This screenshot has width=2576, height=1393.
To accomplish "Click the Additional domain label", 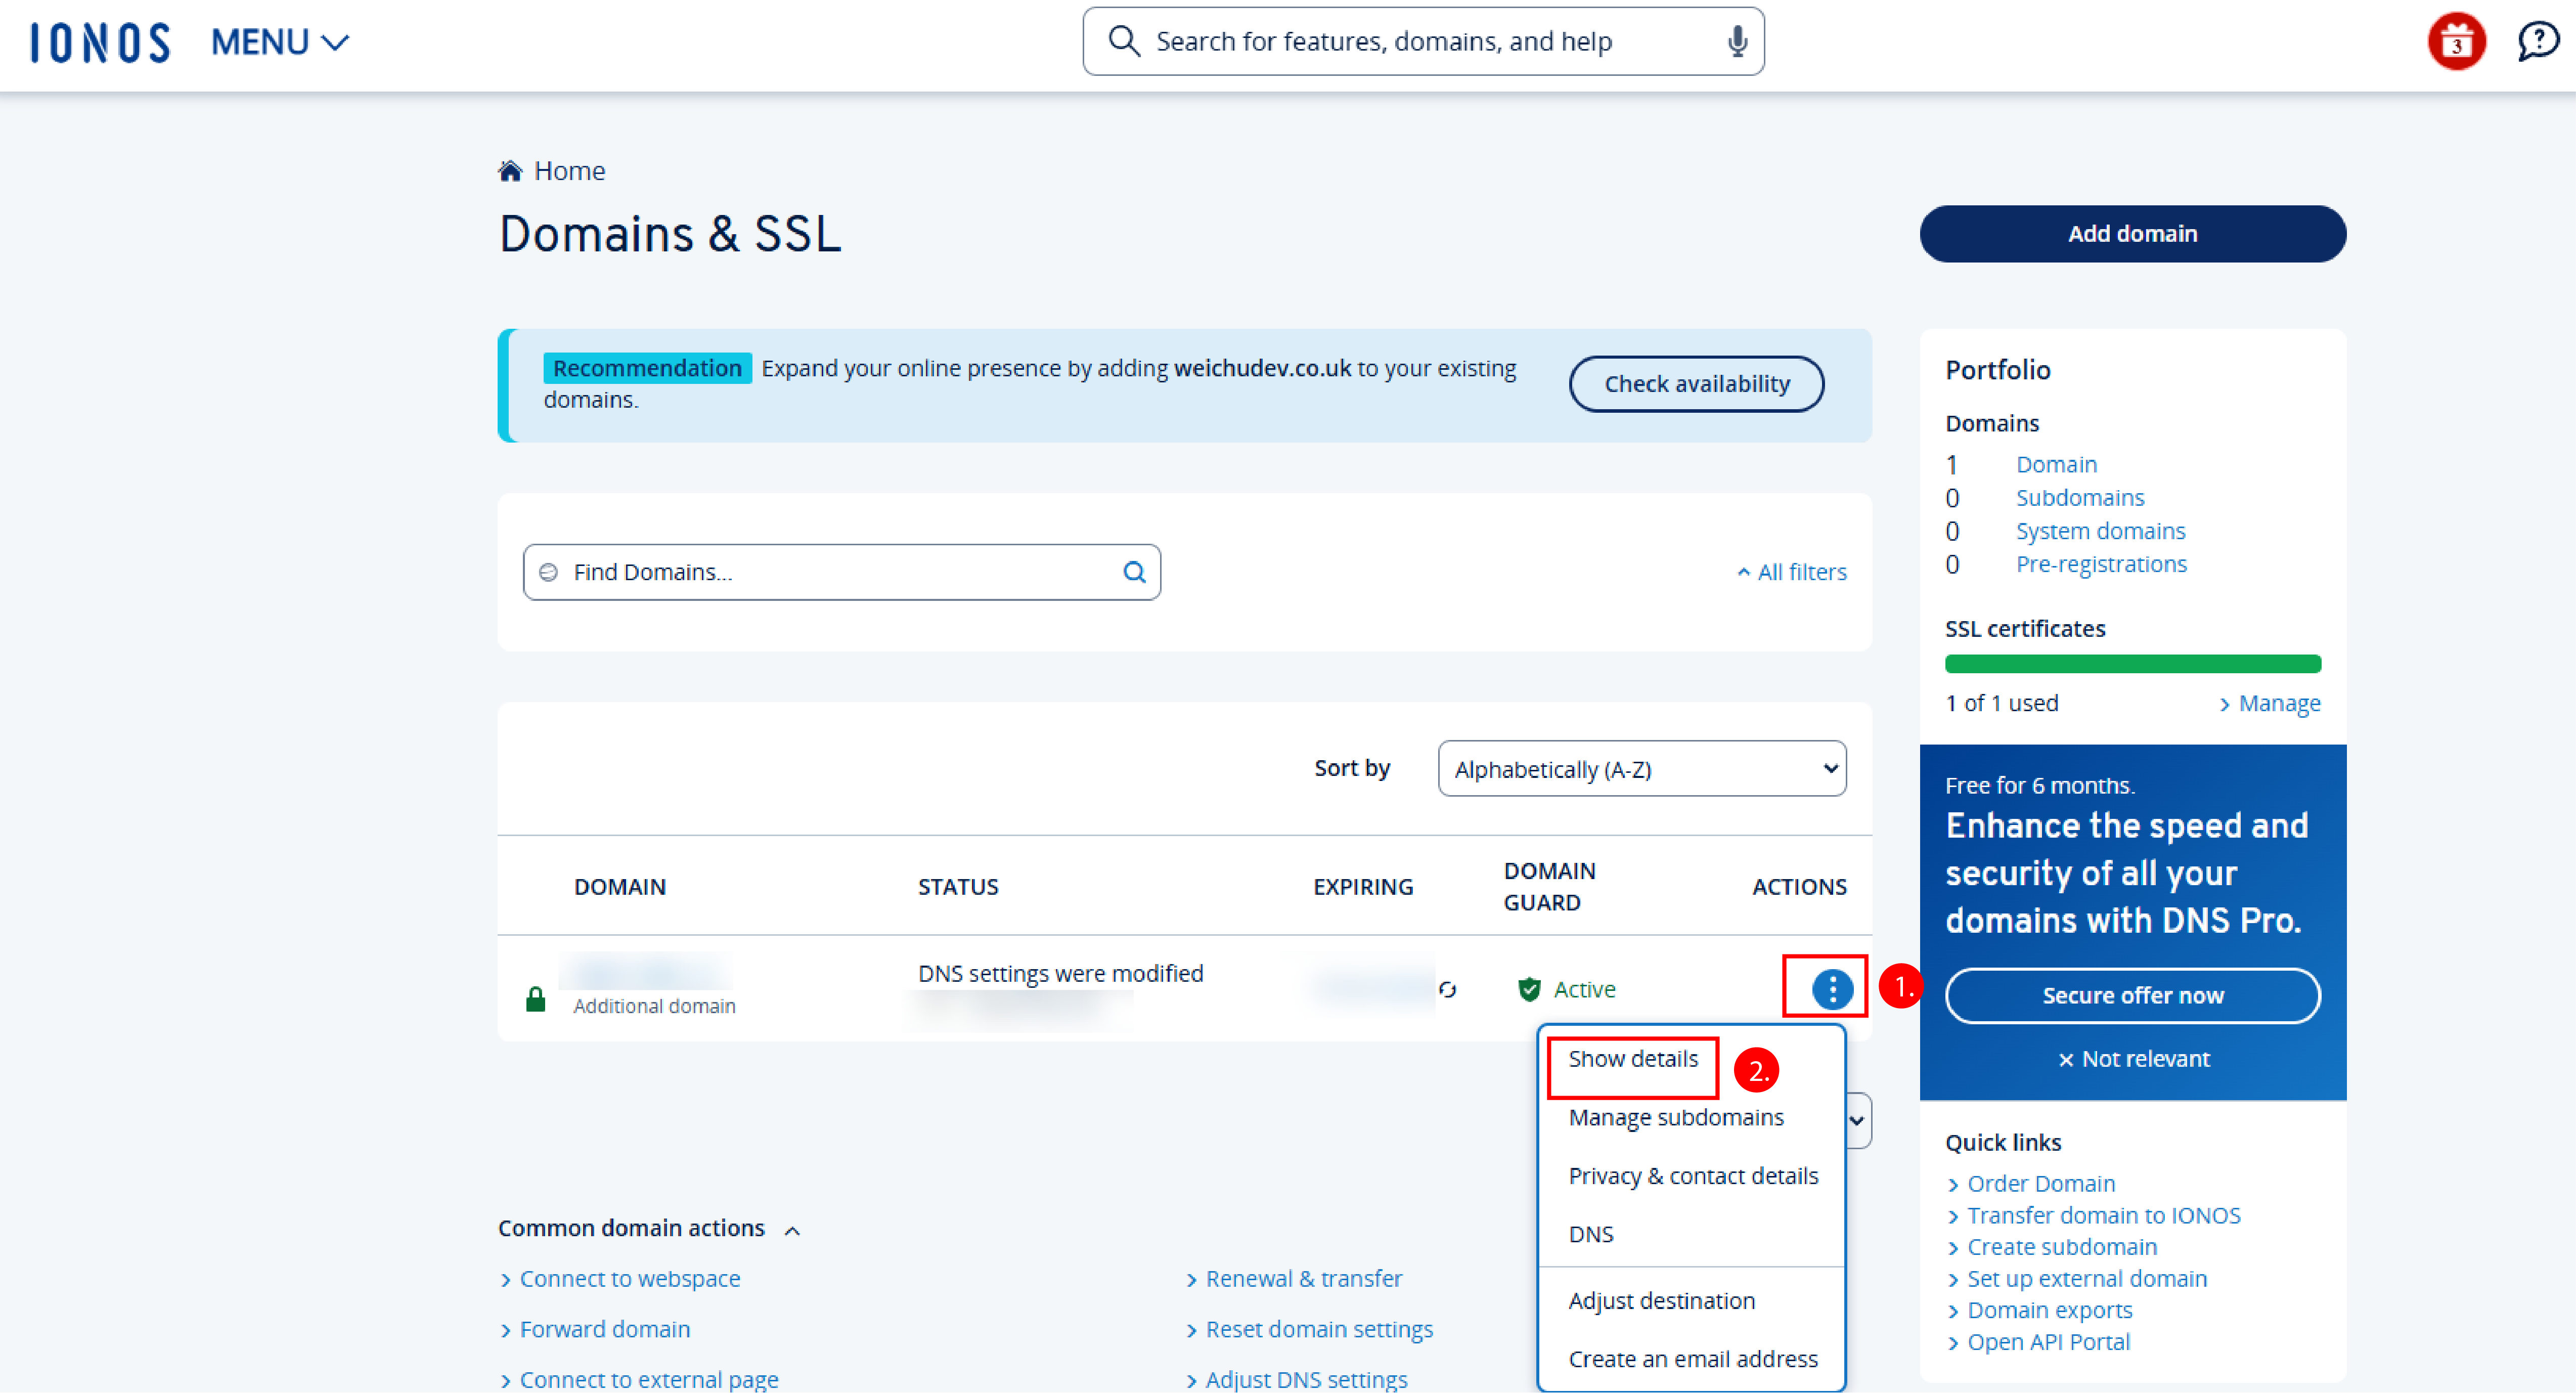I will (654, 1006).
